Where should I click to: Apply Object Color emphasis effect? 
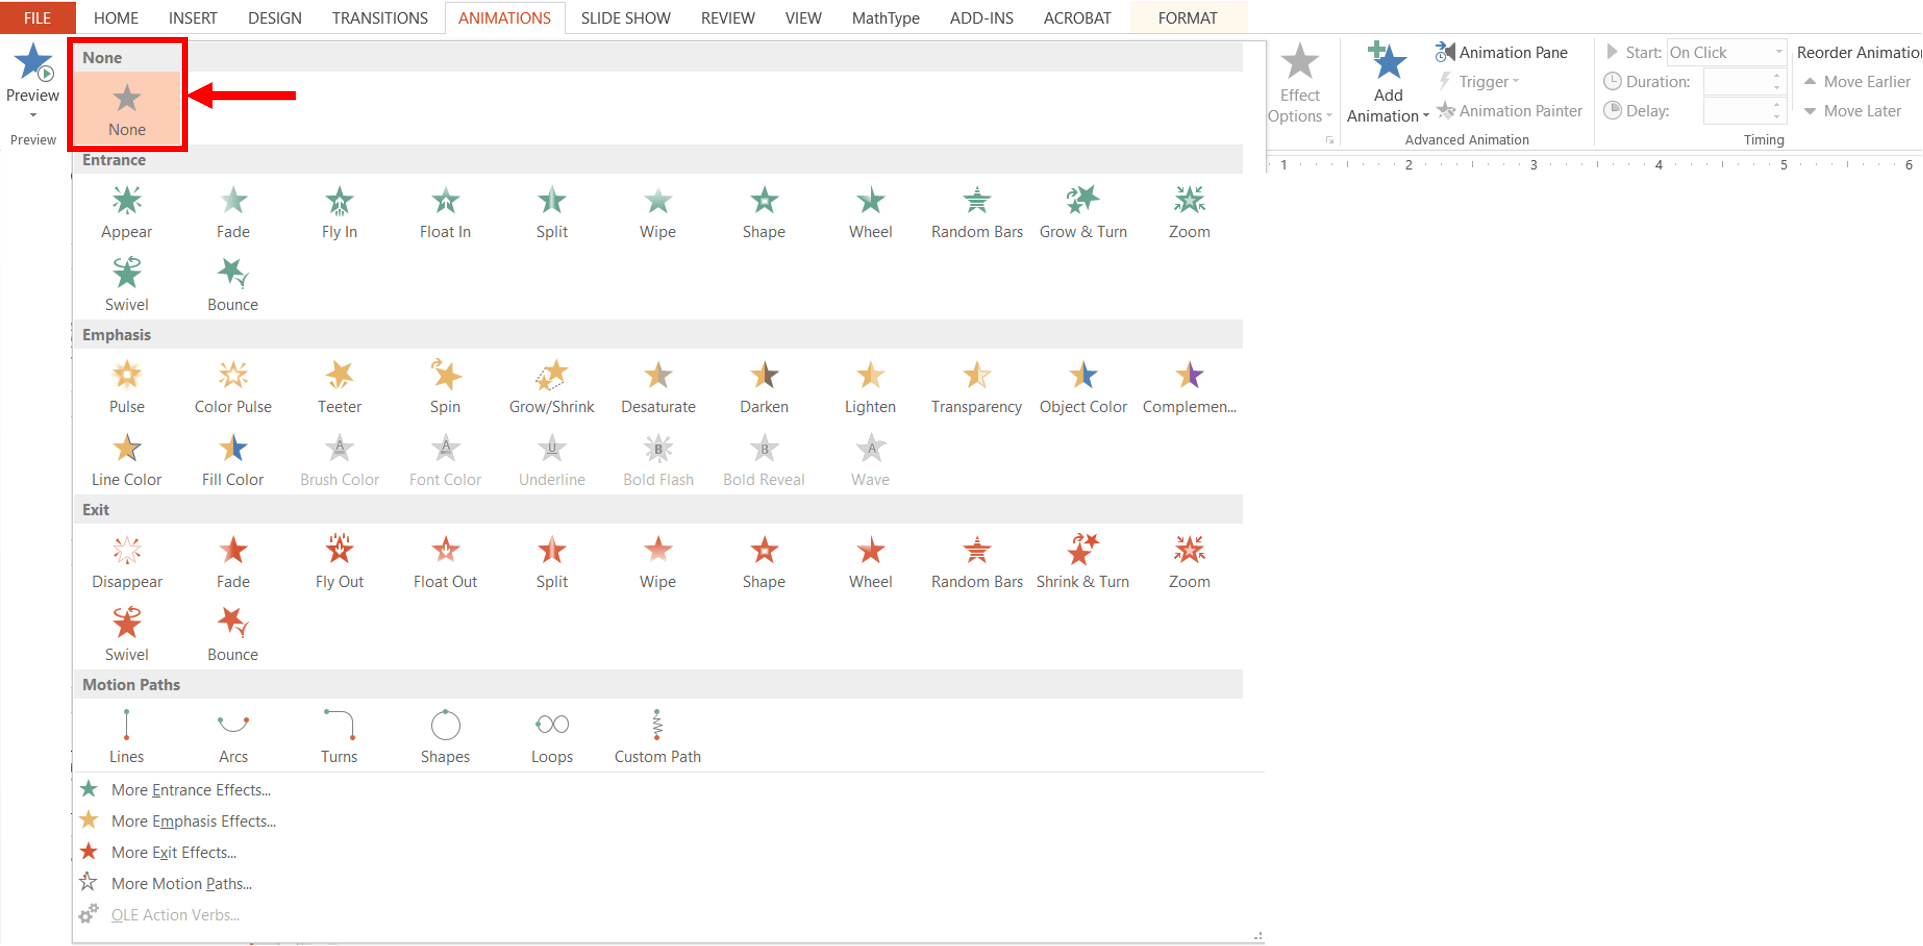tap(1083, 388)
